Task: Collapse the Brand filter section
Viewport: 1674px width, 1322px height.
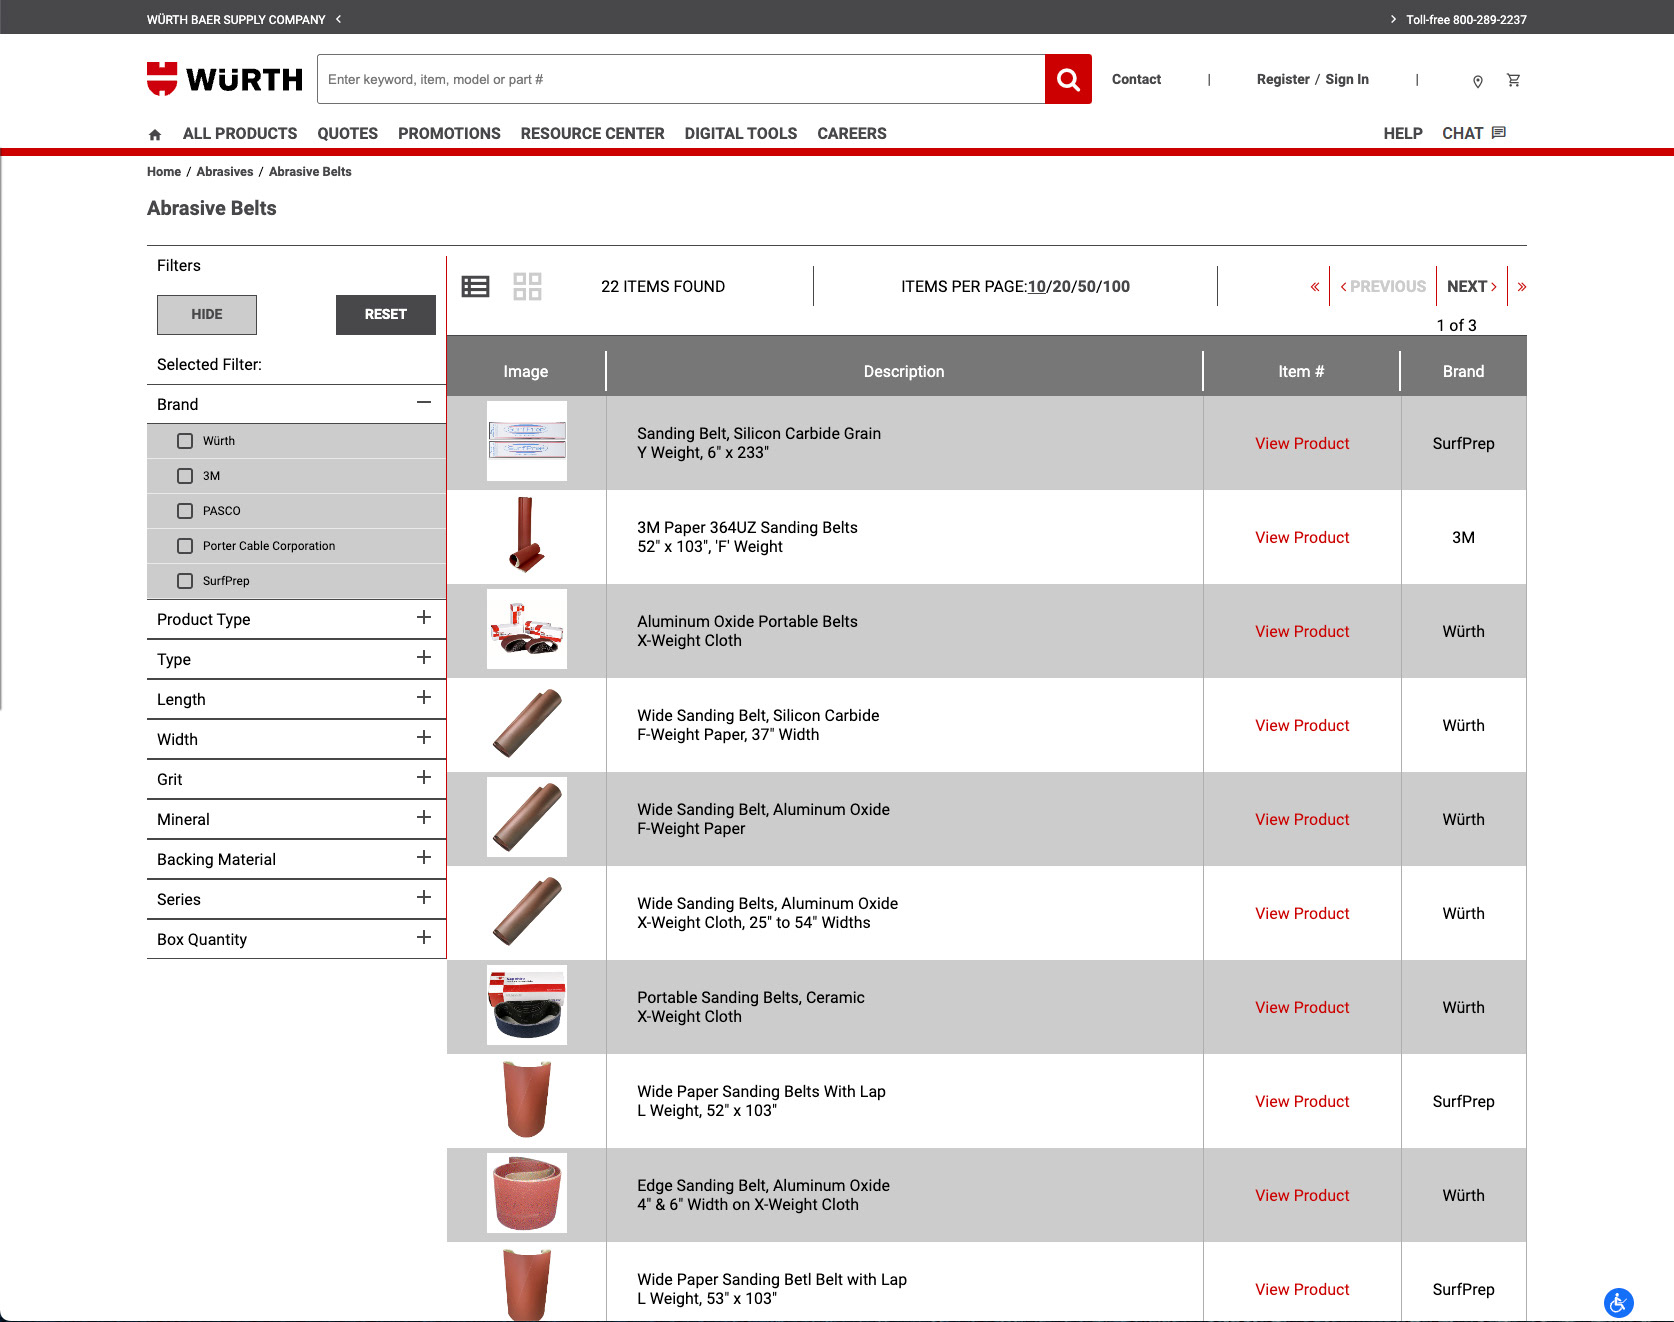Action: (x=424, y=403)
